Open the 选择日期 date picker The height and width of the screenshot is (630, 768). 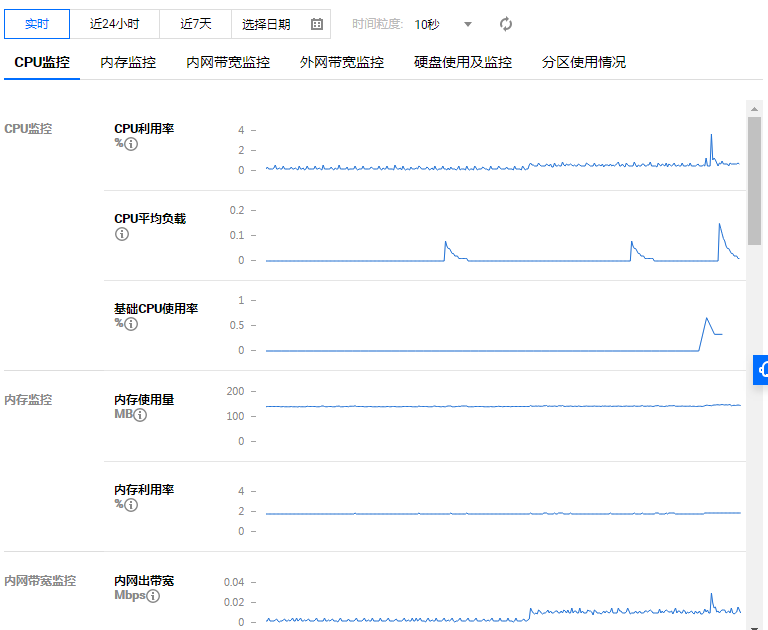click(281, 24)
